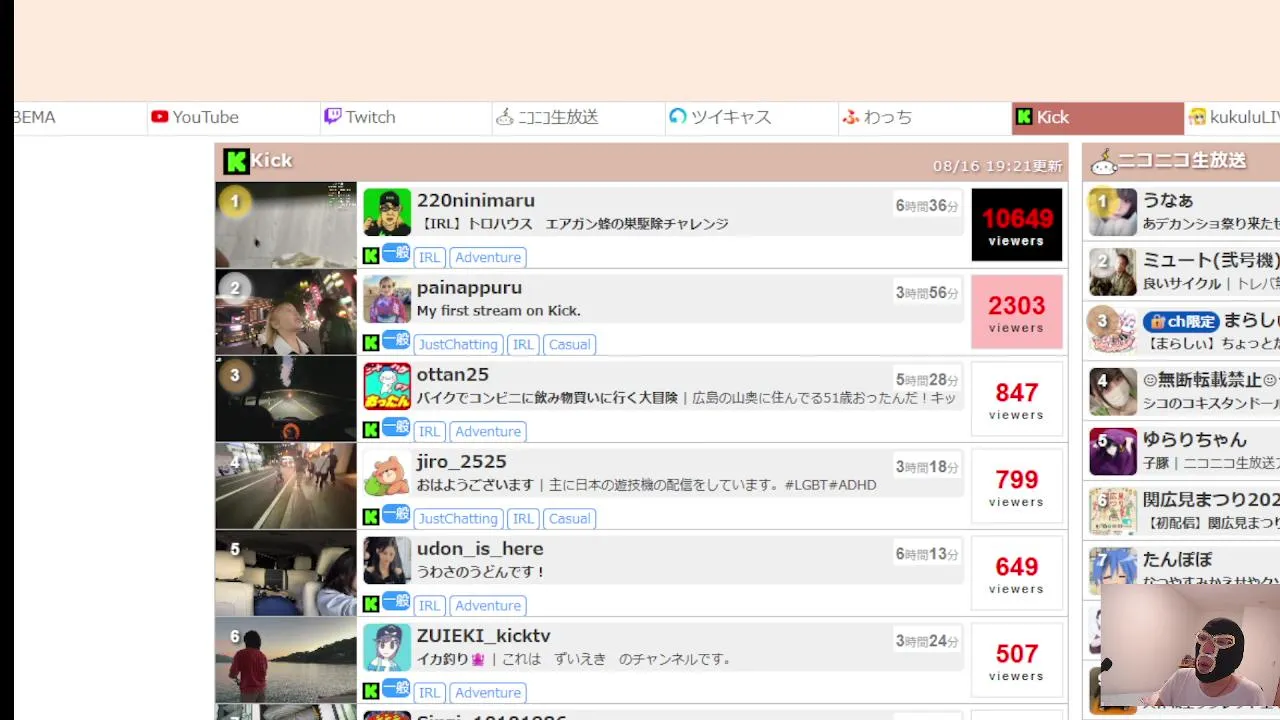Select the Kick tab
This screenshot has height=720, width=1280.
[1098, 117]
